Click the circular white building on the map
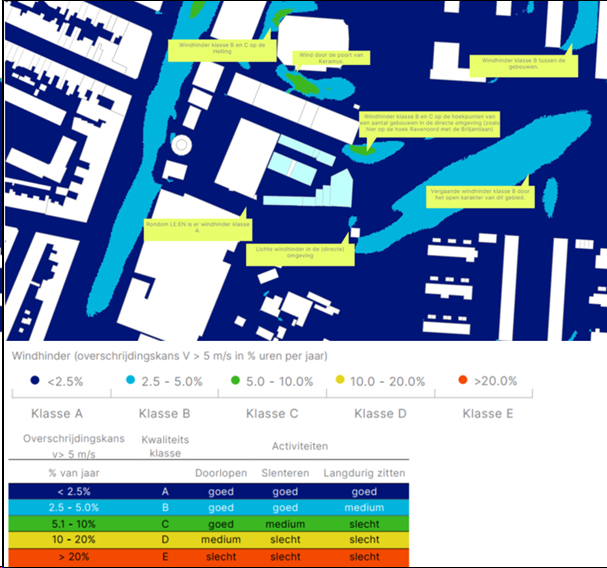The image size is (607, 568). [181, 145]
